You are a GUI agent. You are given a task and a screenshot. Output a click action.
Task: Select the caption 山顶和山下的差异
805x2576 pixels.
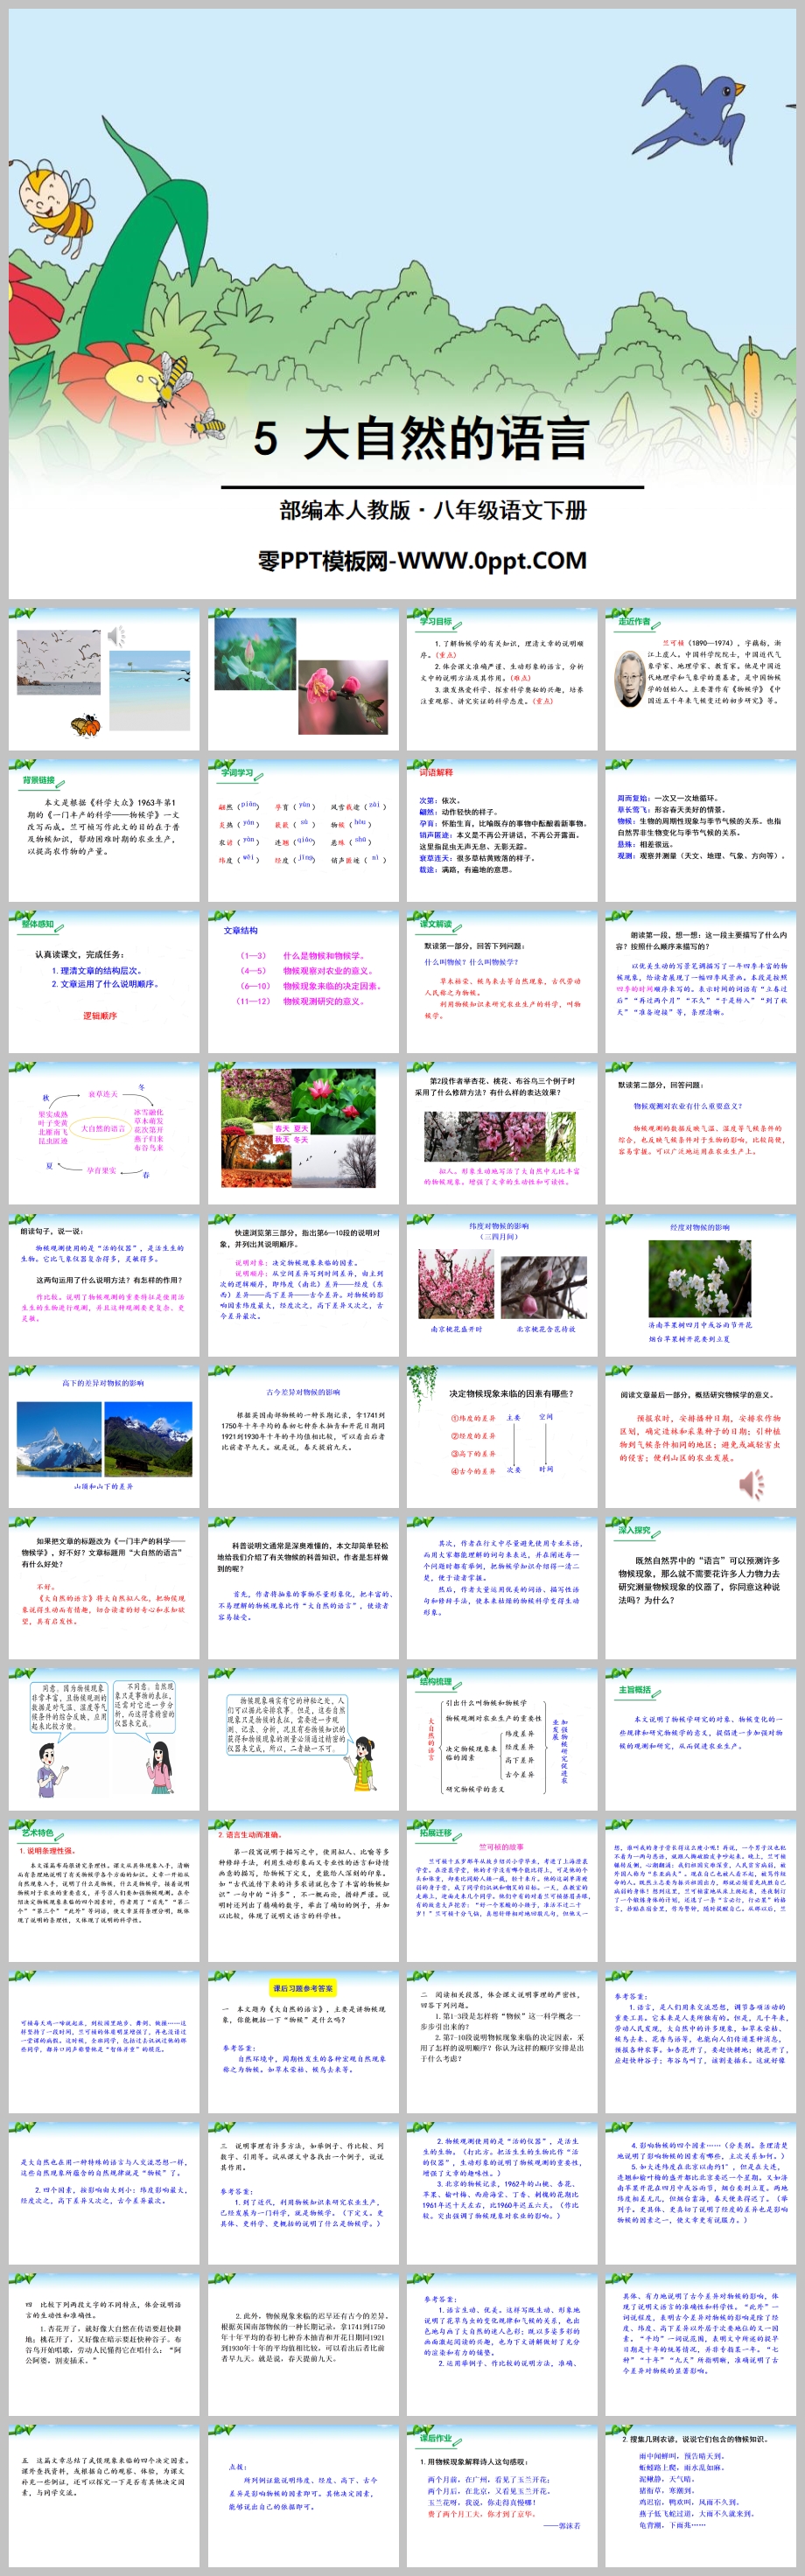tap(103, 1486)
